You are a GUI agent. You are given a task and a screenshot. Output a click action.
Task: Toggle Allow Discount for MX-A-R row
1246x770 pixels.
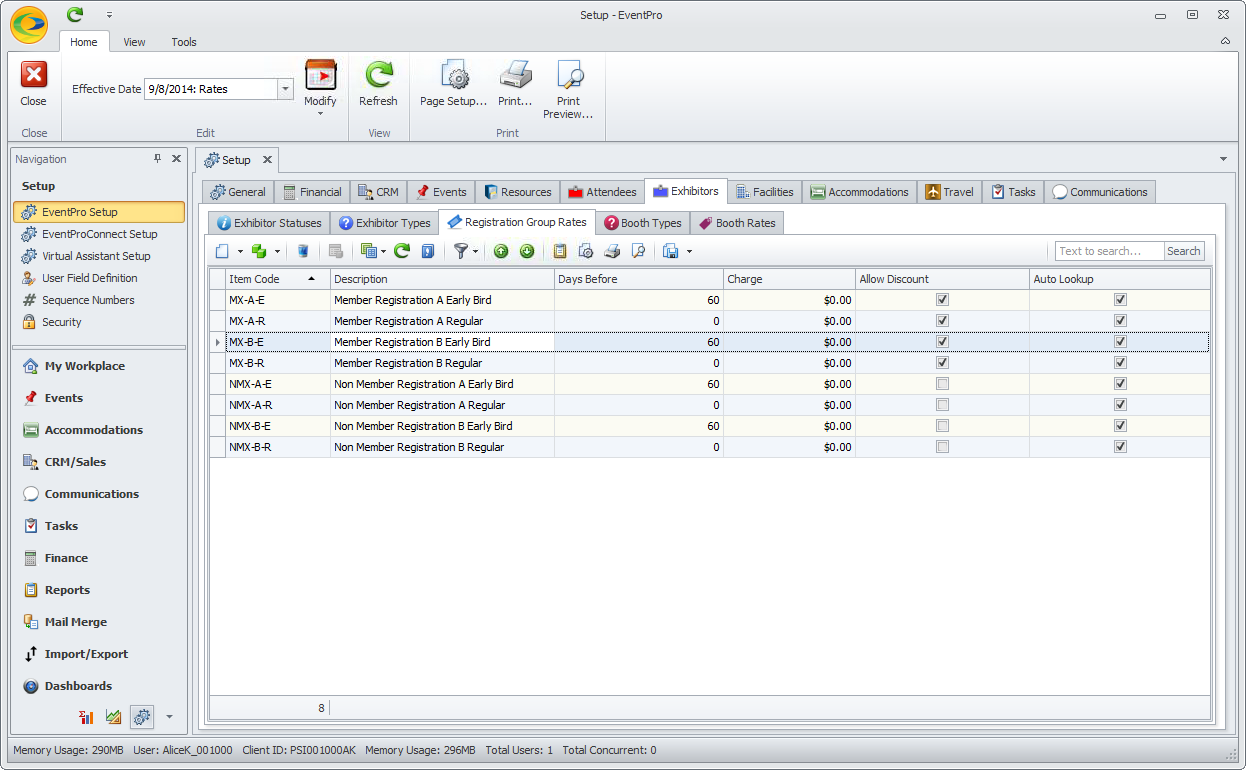[942, 321]
